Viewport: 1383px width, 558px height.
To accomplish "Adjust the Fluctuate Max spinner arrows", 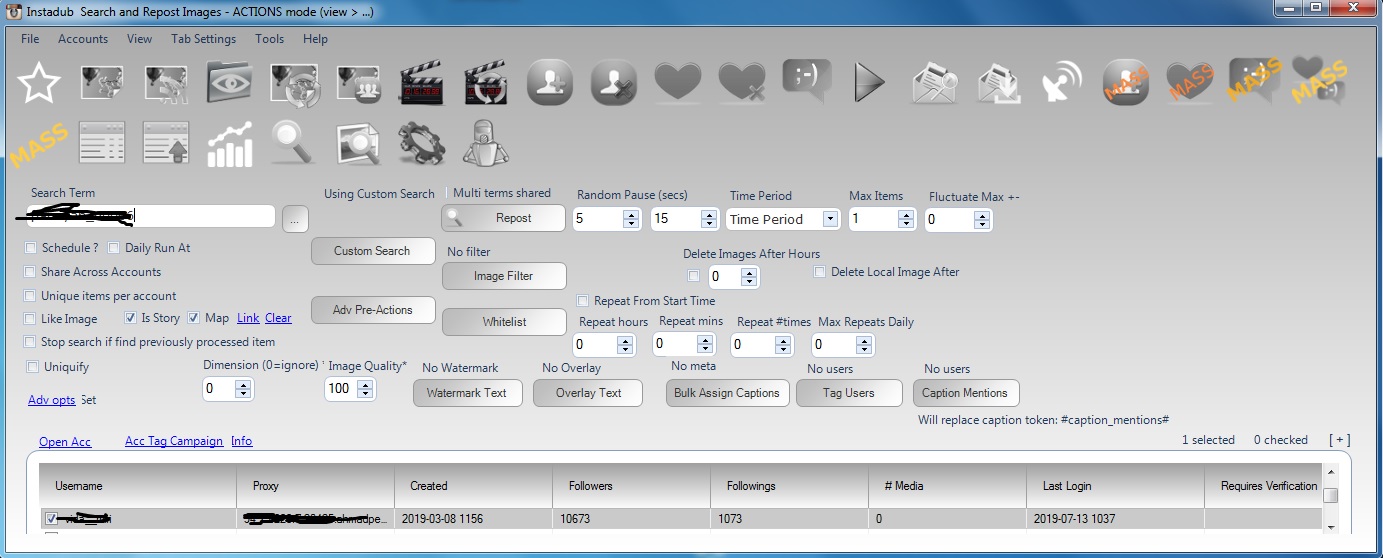I will (982, 219).
